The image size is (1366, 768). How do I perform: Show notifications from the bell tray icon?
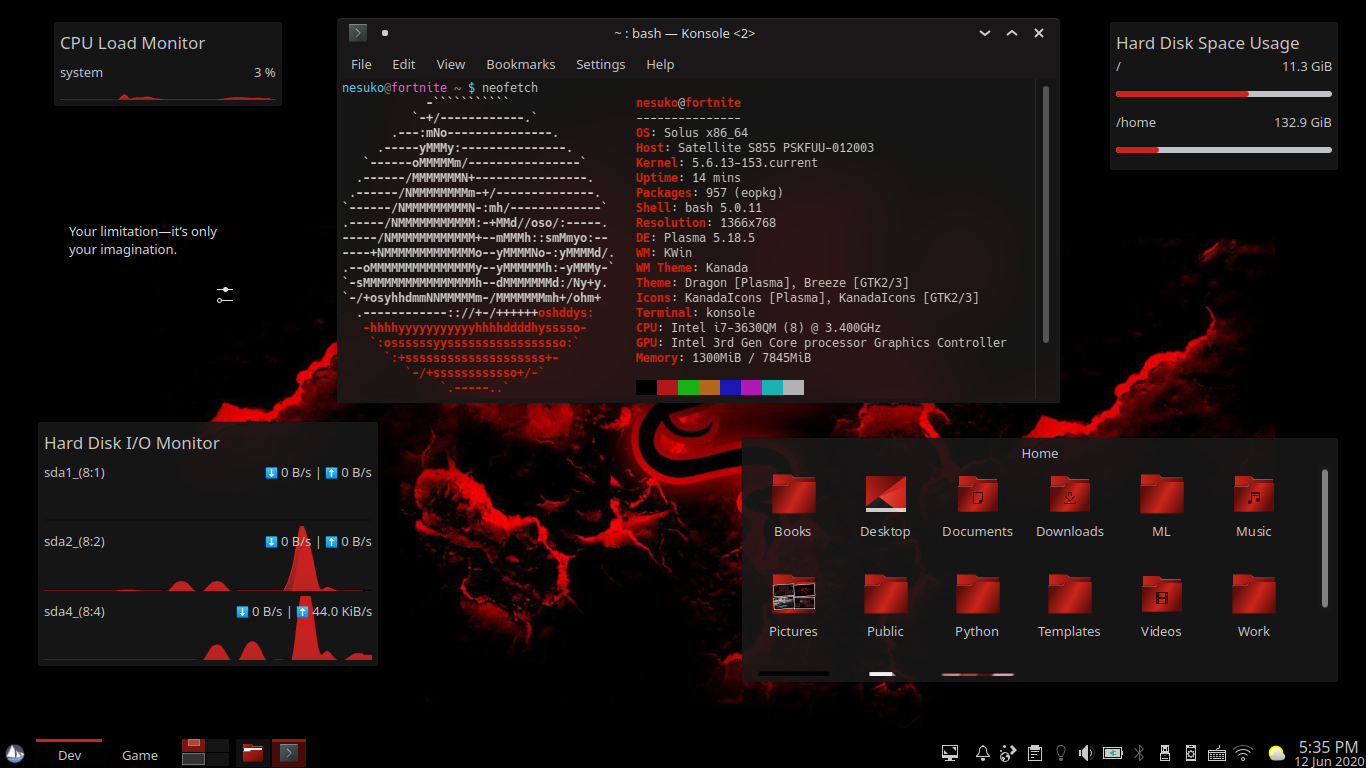tap(982, 753)
